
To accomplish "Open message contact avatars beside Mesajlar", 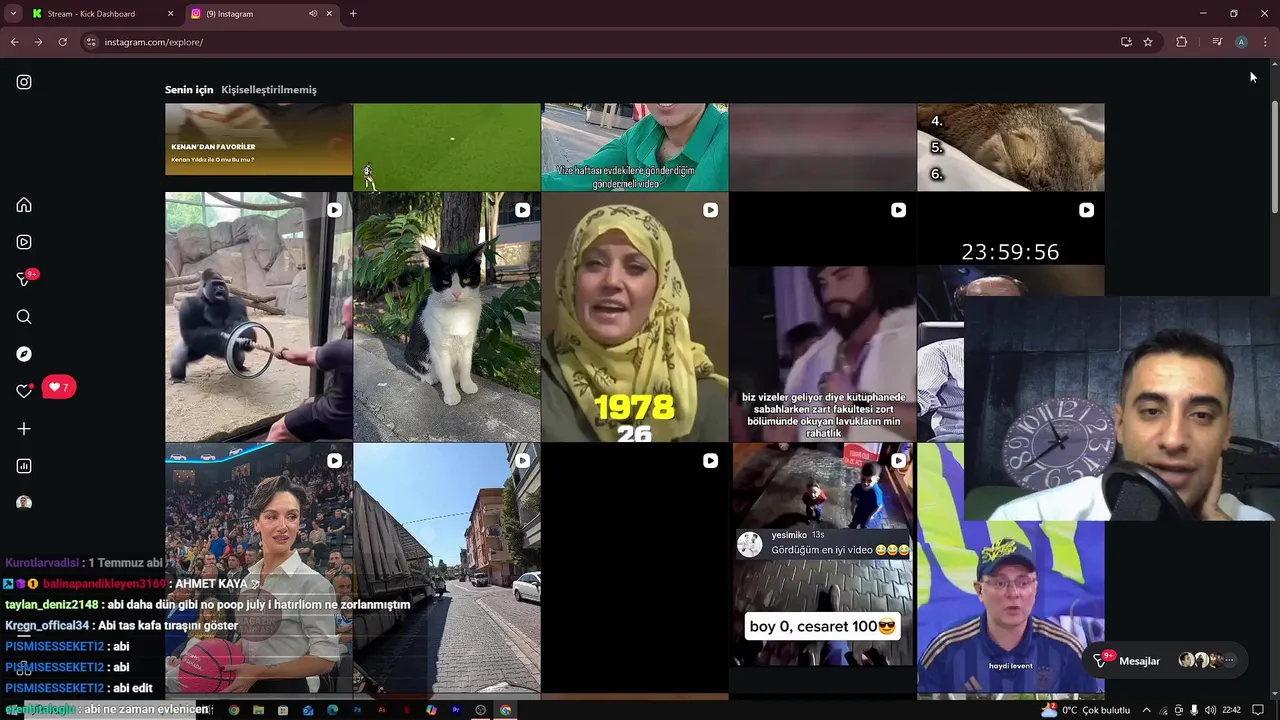I will [x=1206, y=660].
